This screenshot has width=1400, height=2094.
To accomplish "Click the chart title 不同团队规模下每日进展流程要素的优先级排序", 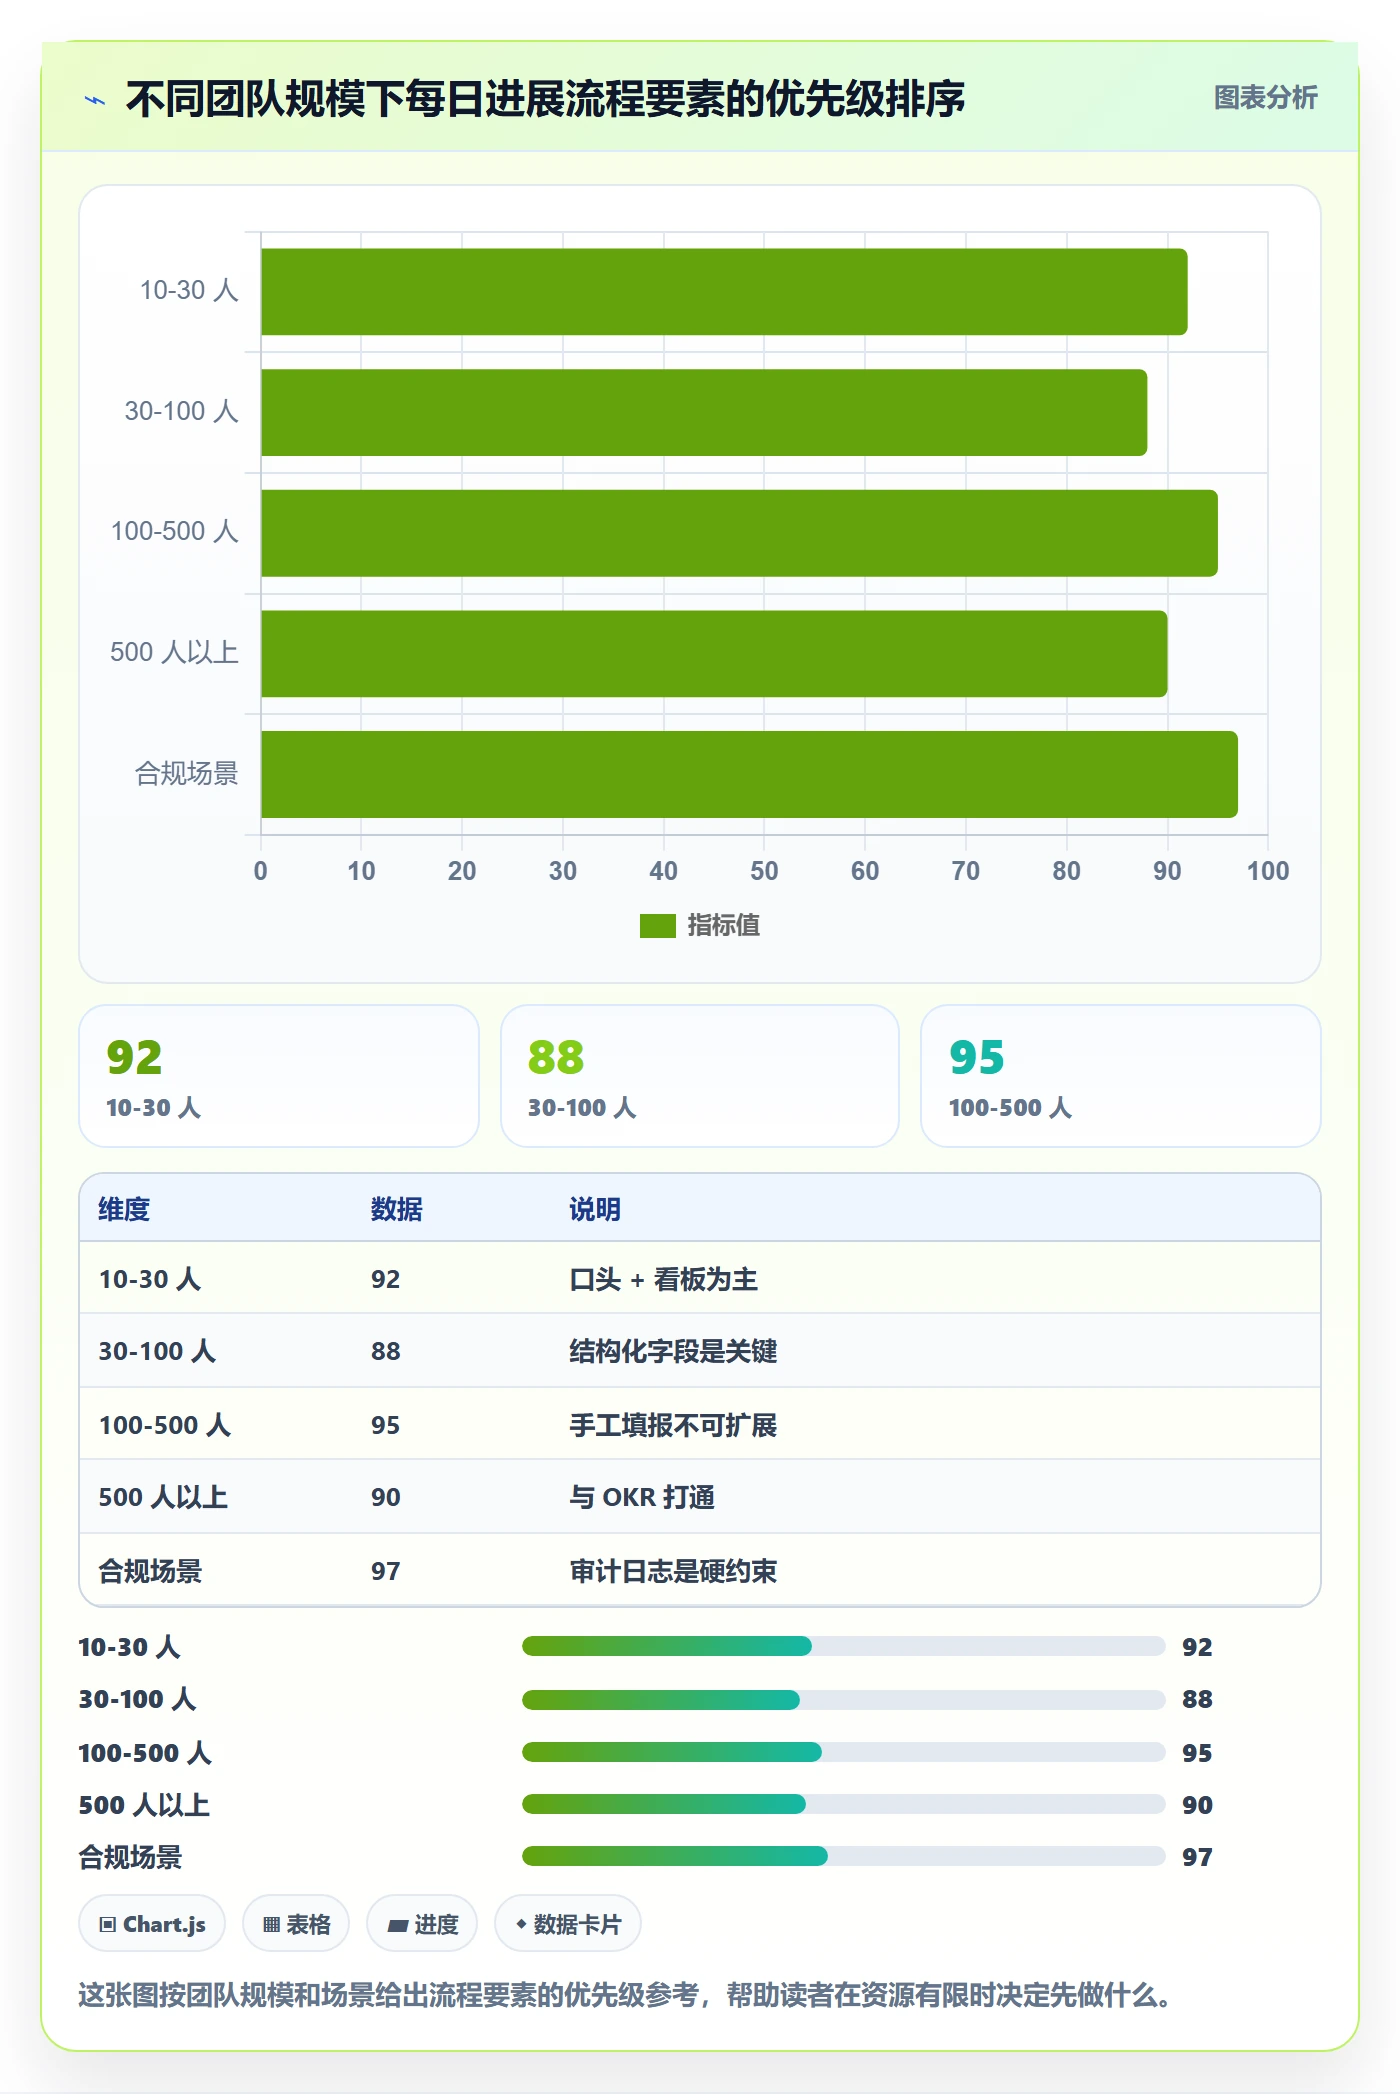I will coord(545,99).
